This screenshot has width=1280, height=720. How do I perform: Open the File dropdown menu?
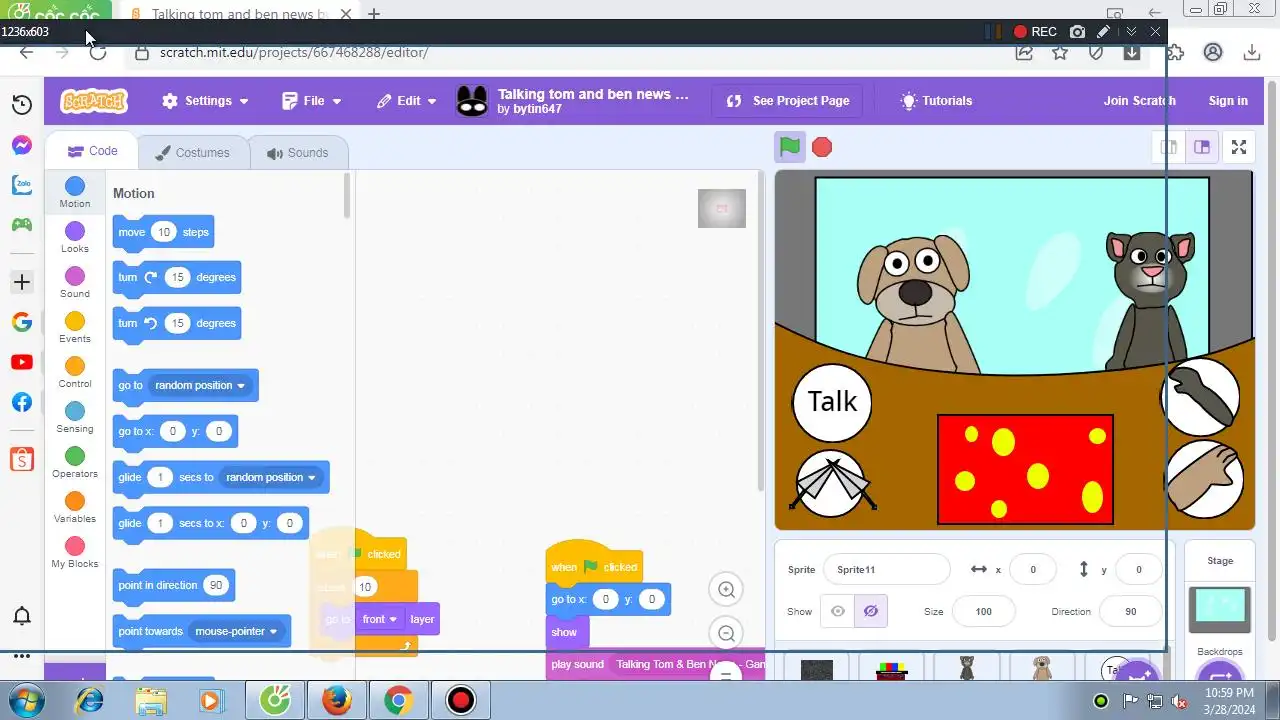coord(312,101)
